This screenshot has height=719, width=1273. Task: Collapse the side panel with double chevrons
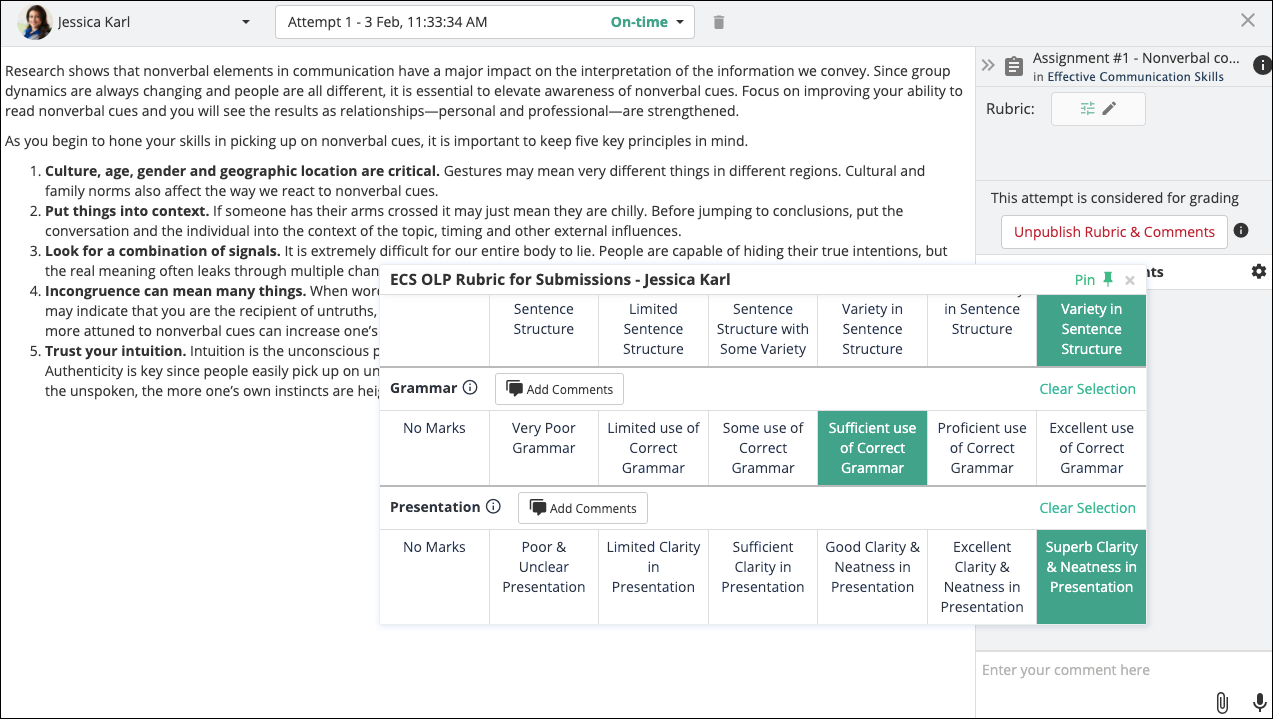pos(988,65)
